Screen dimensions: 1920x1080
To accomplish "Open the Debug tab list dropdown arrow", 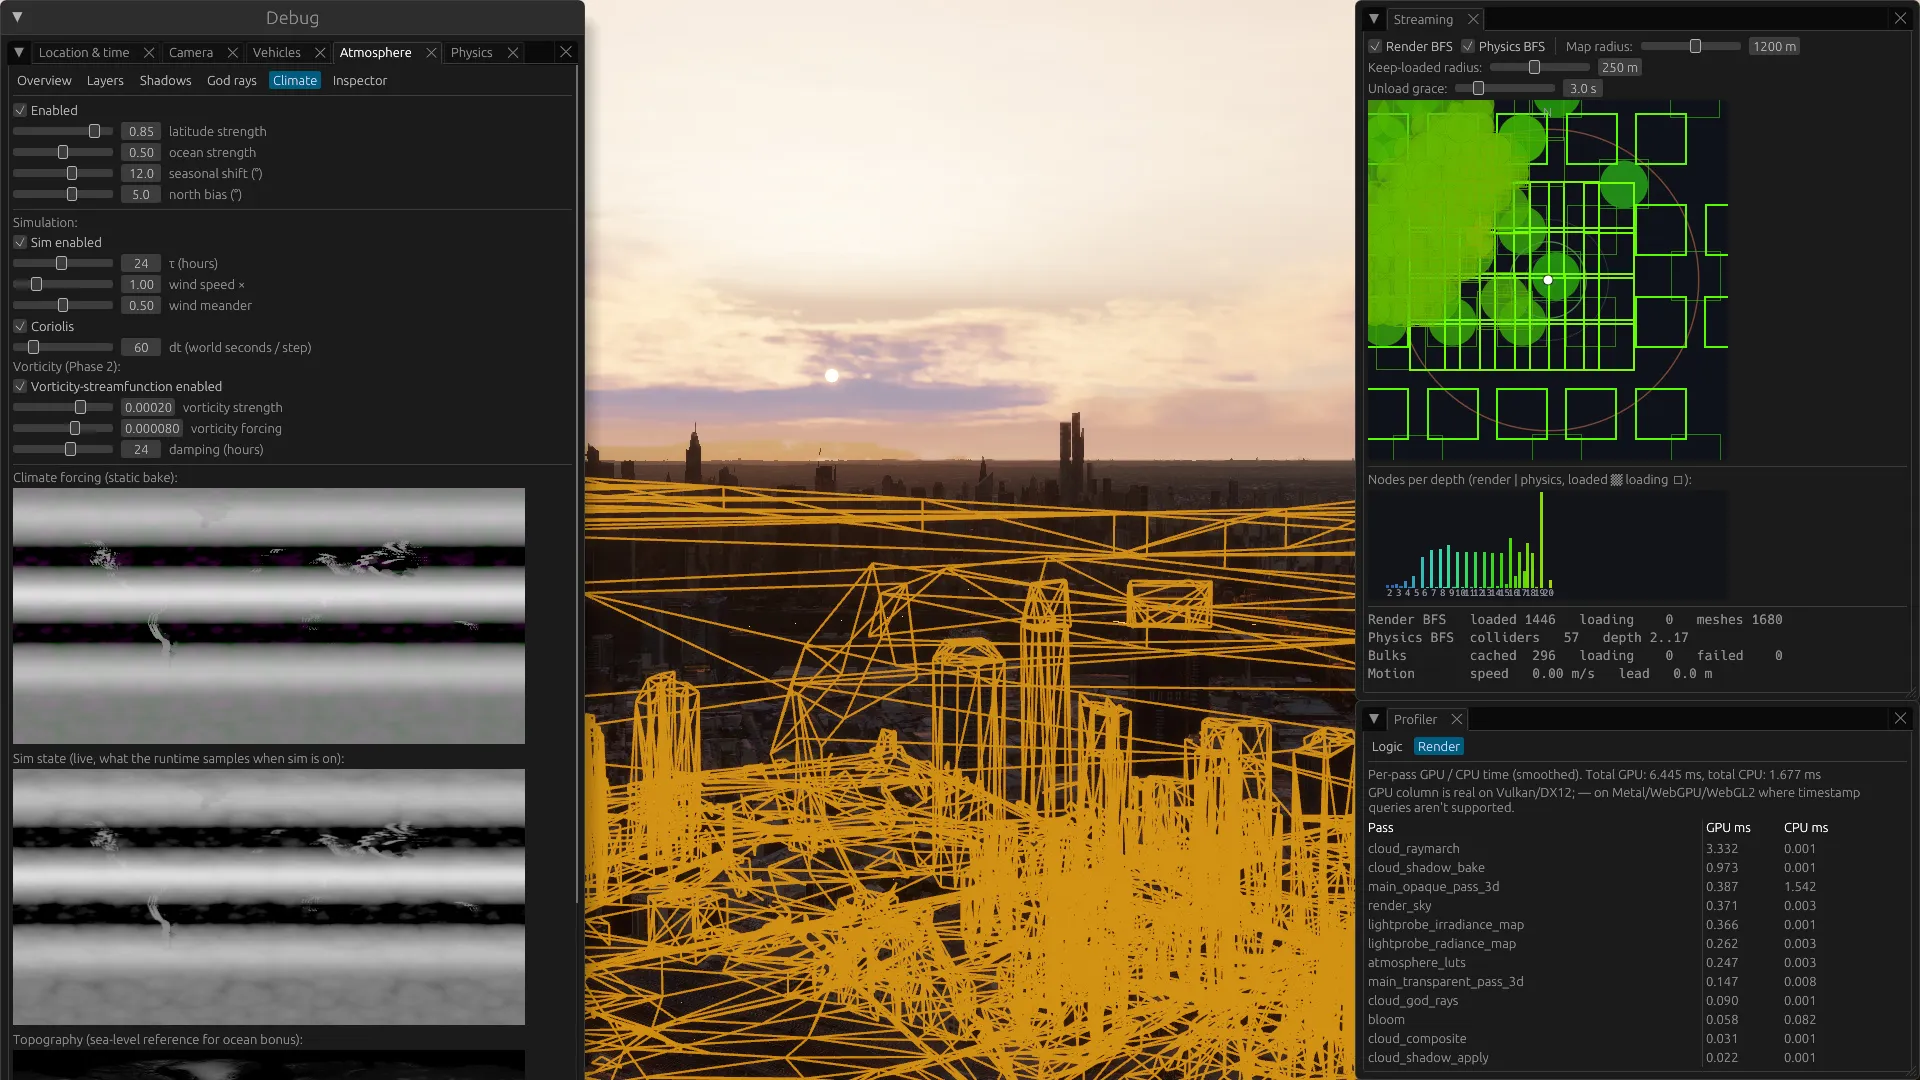I will point(19,52).
